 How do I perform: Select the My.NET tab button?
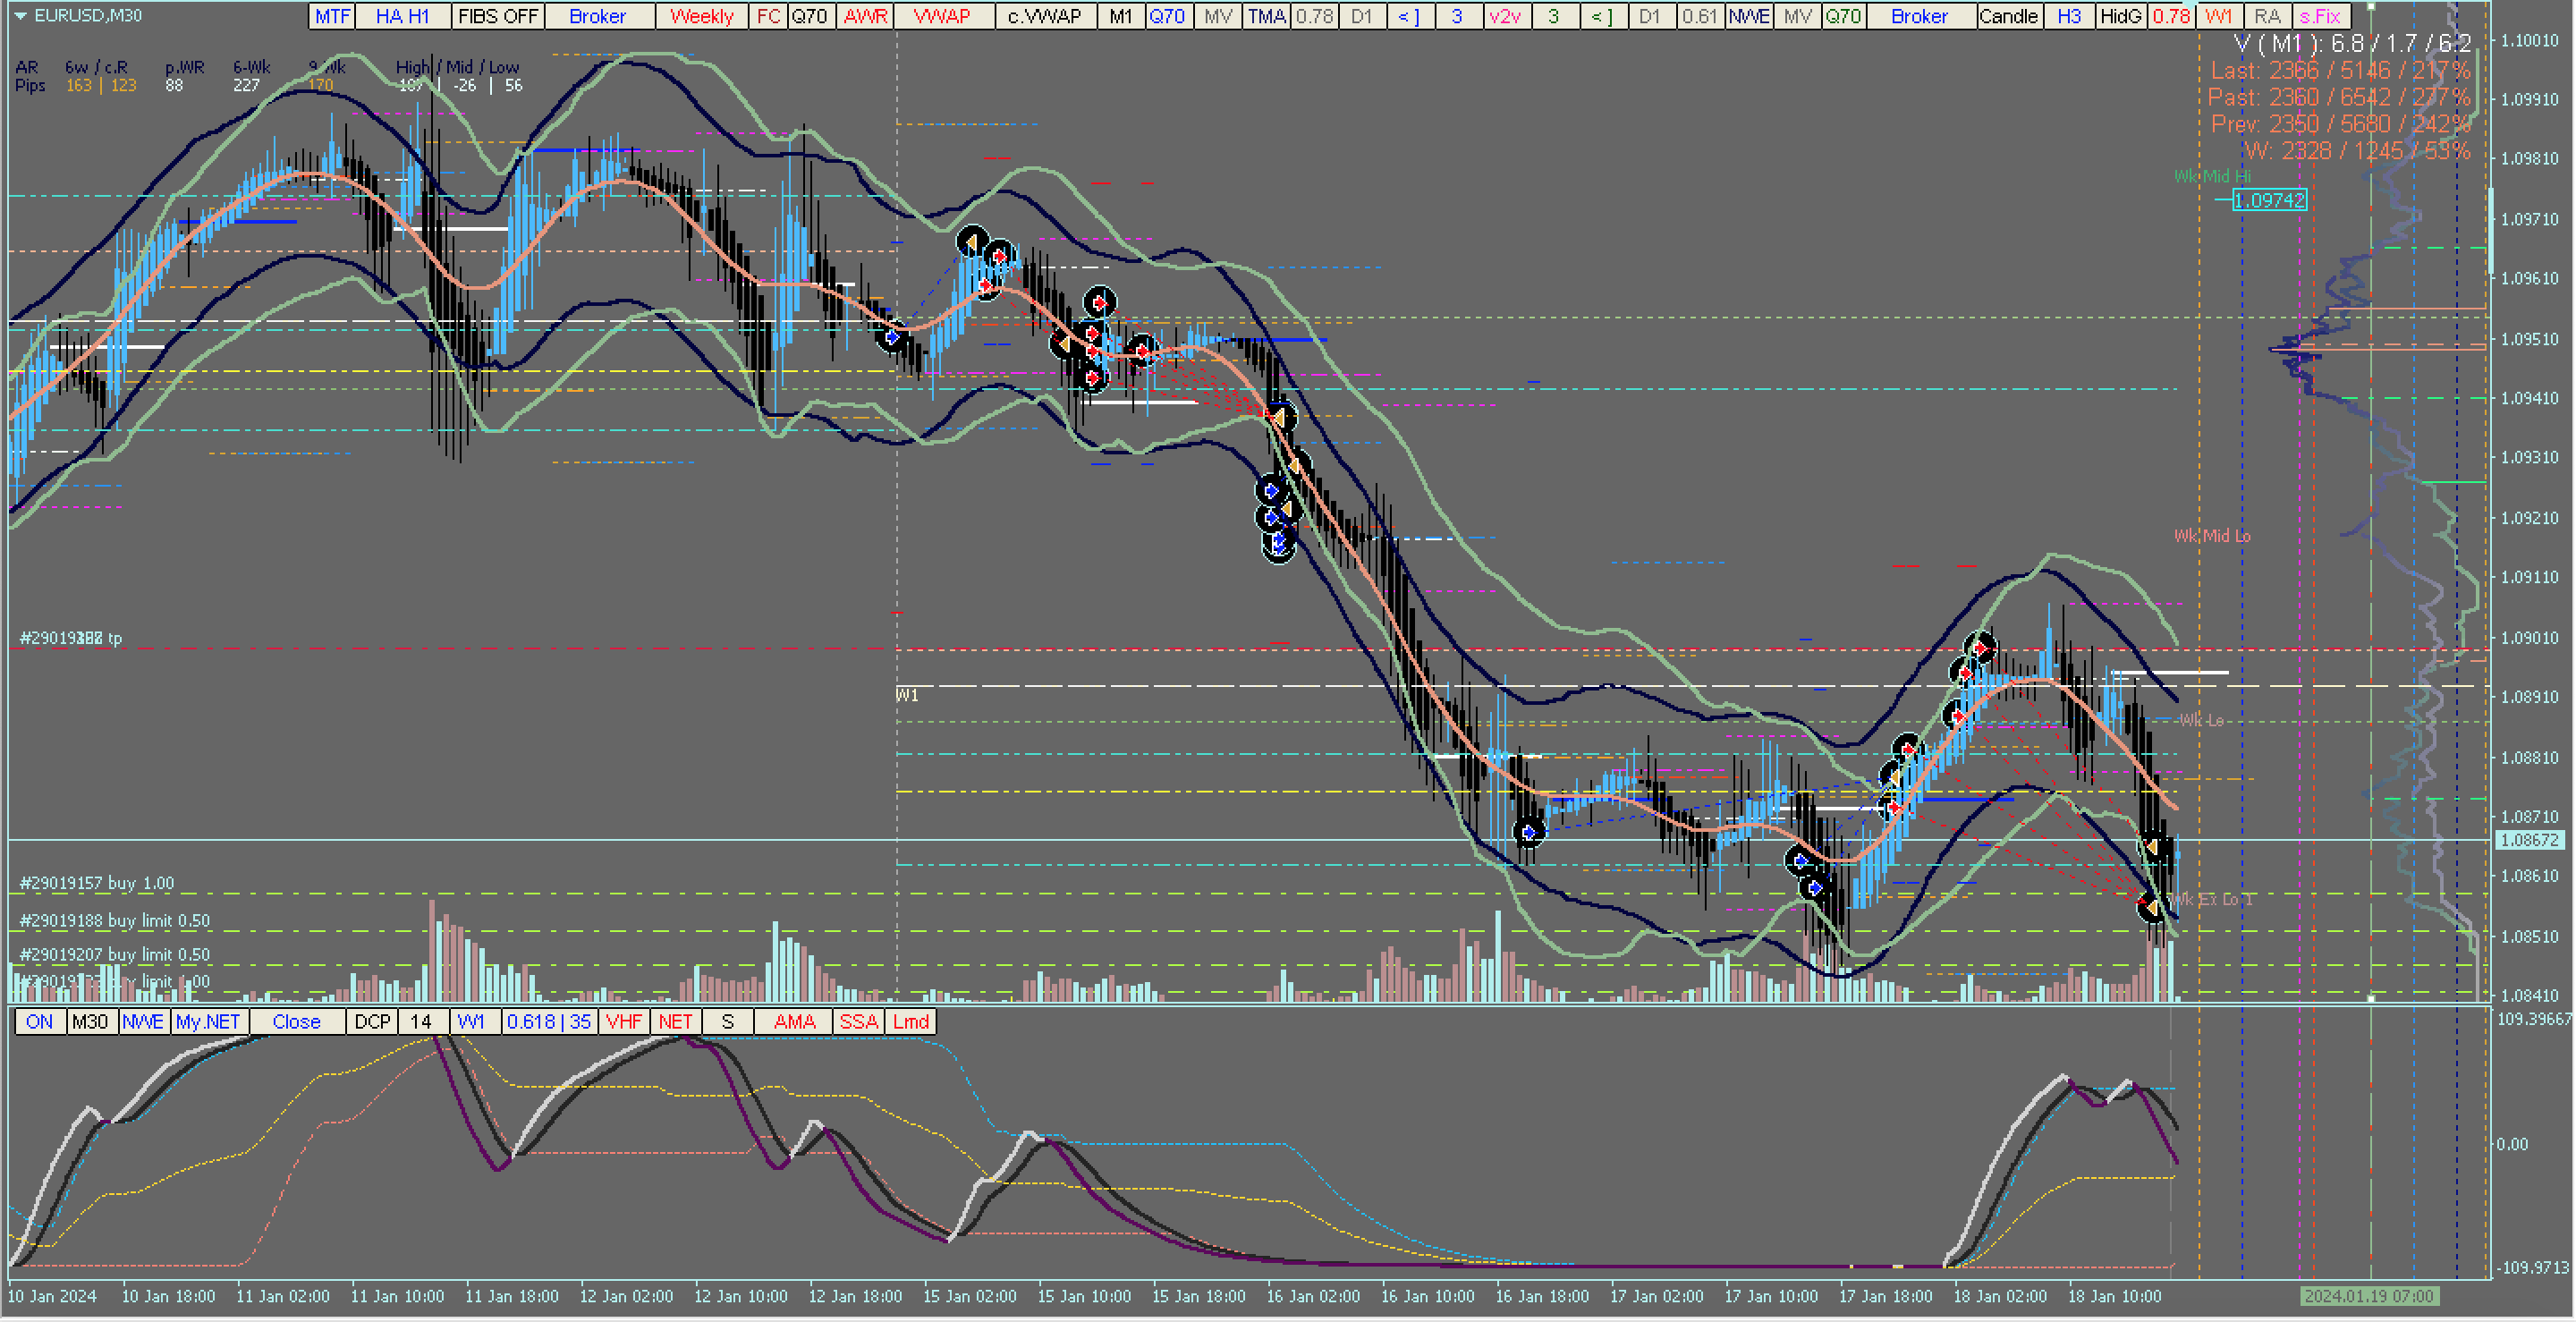(208, 1021)
